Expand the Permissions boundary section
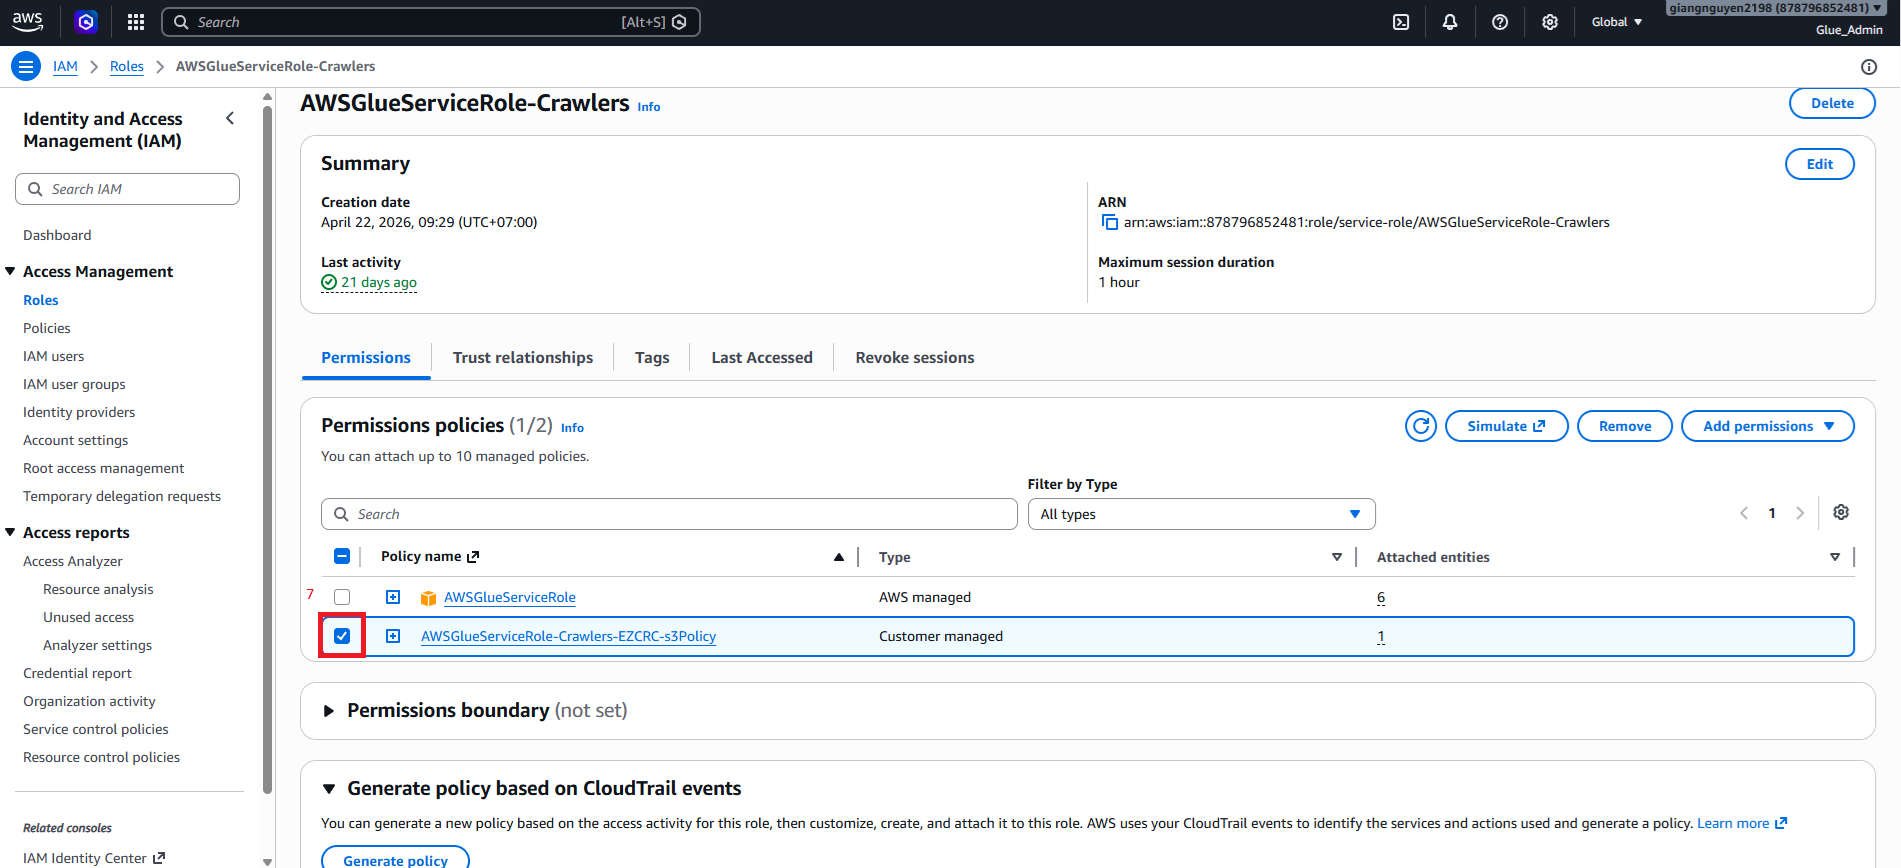This screenshot has height=868, width=1901. [x=328, y=711]
